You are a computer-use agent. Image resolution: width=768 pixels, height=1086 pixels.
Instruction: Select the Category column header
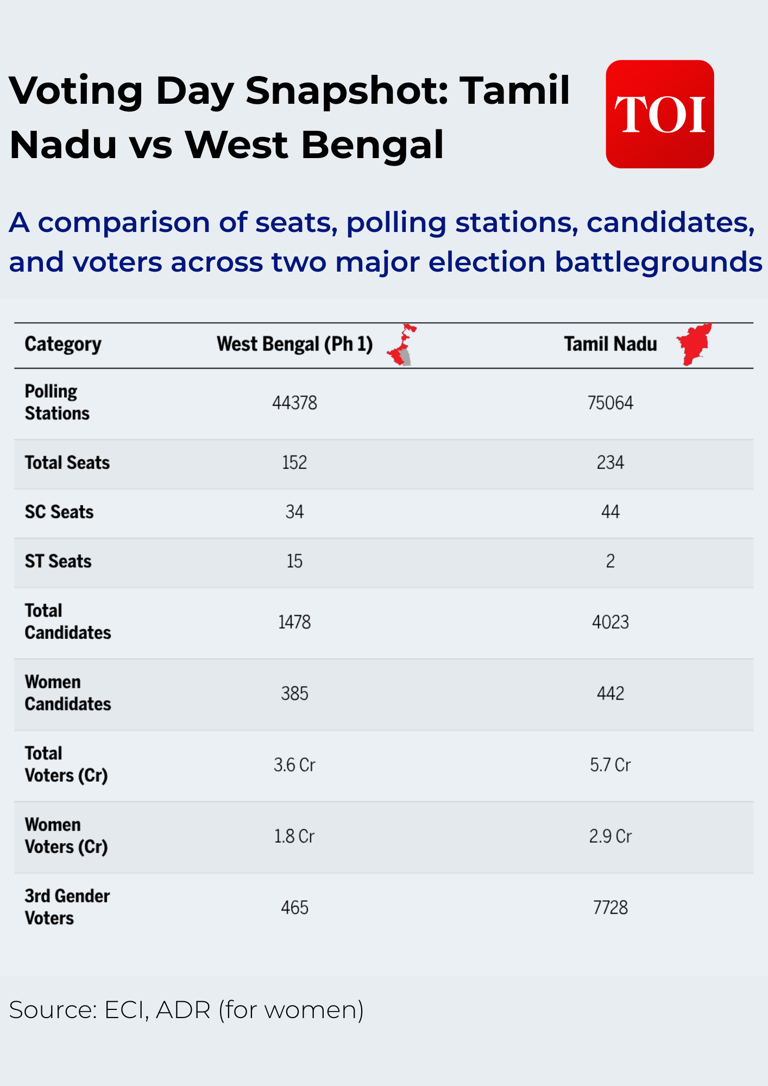[x=63, y=345]
